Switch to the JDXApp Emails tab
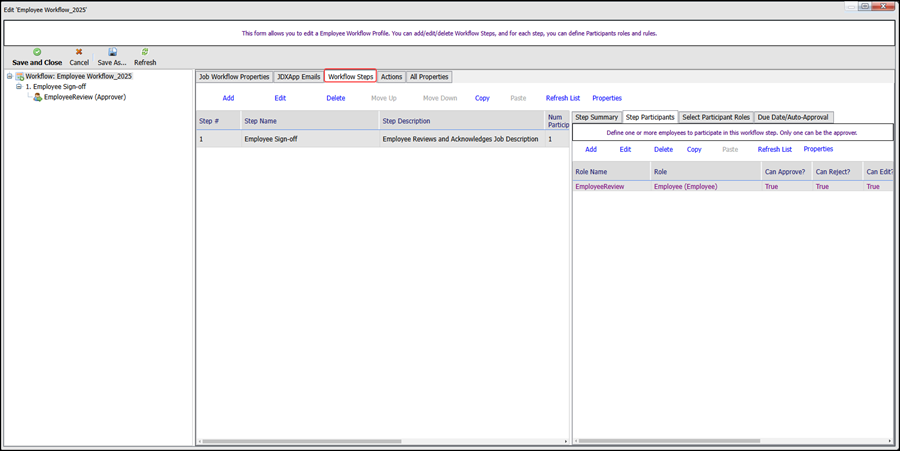Image resolution: width=900 pixels, height=451 pixels. pos(298,77)
